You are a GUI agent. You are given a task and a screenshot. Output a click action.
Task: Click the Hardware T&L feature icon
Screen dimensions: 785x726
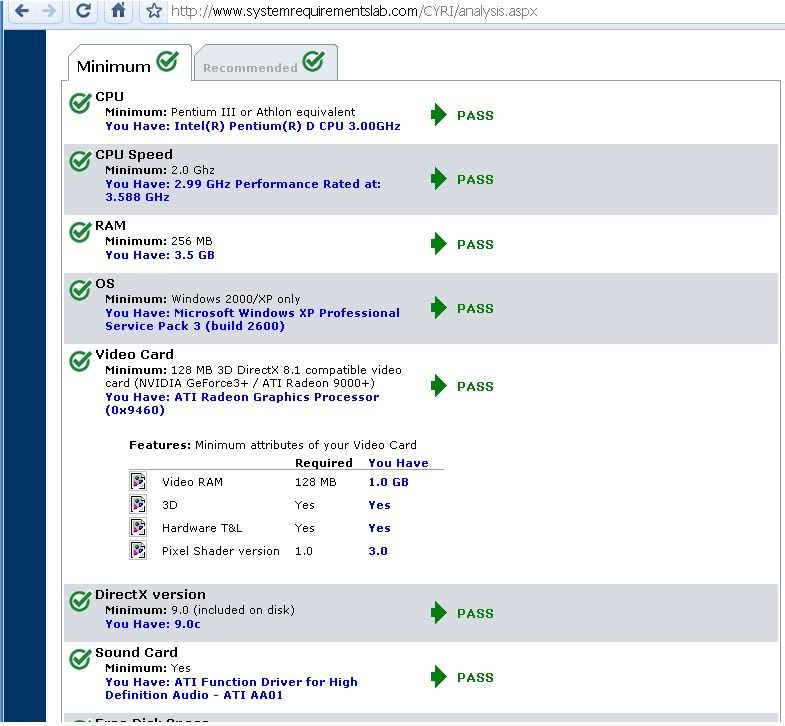point(138,527)
